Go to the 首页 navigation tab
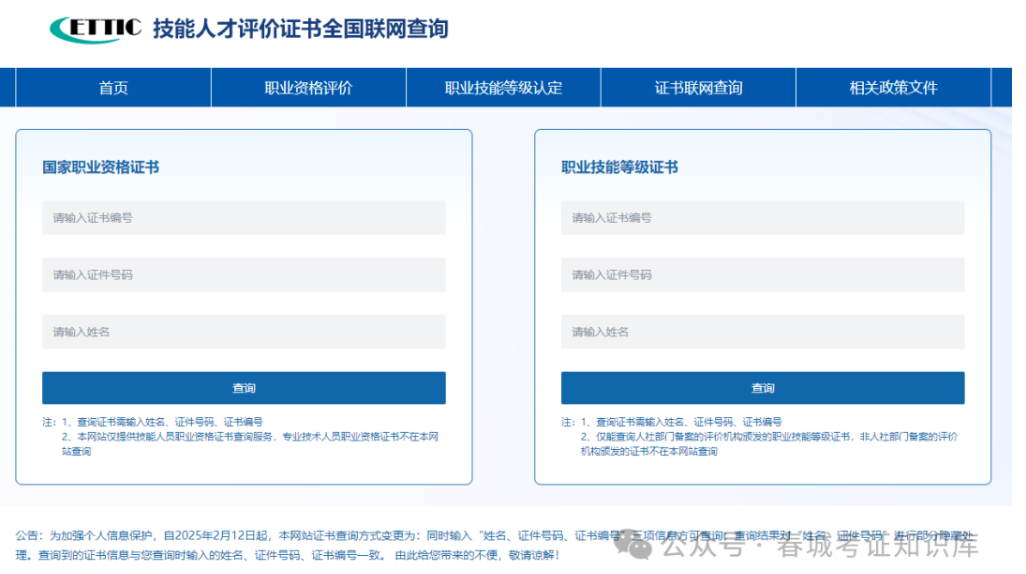Viewport: 1026px width, 574px height. click(113, 88)
